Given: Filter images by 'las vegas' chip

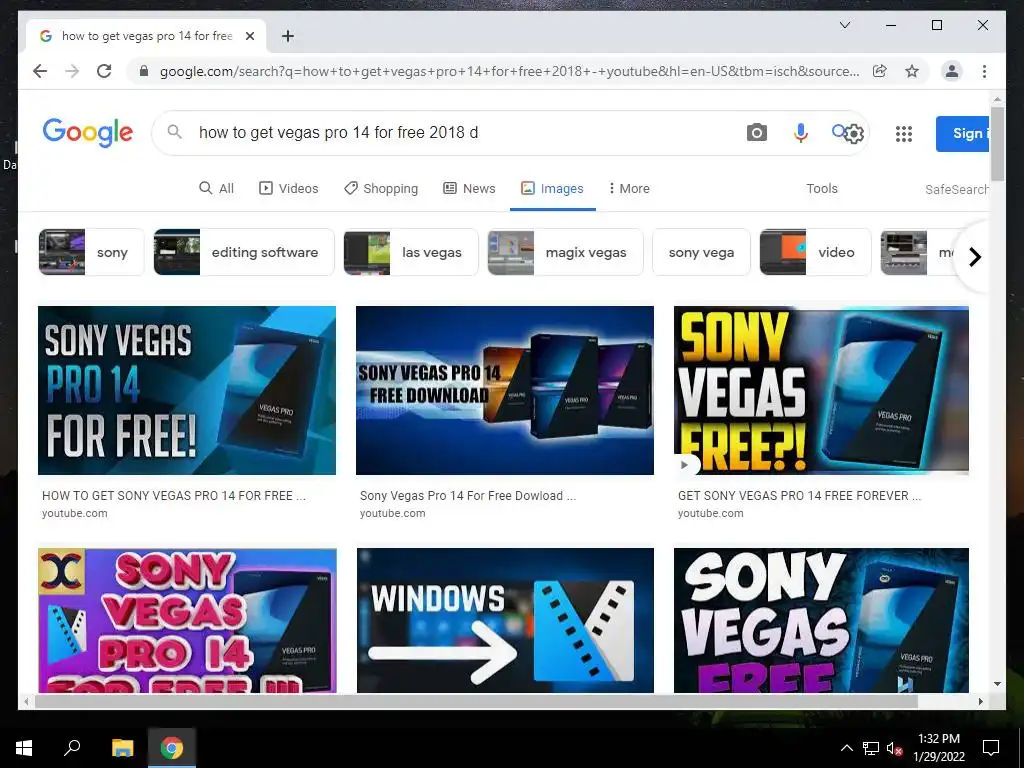Looking at the screenshot, I should 411,252.
